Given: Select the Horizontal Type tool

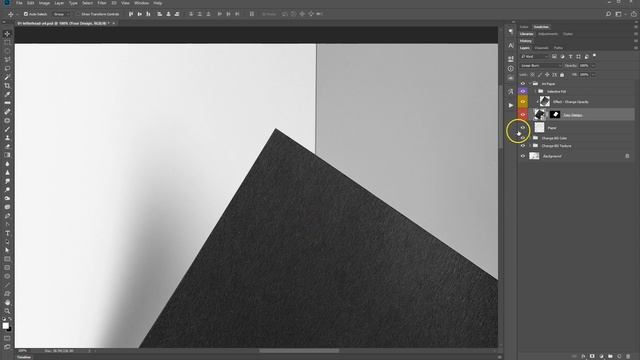Looking at the screenshot, I should tap(7, 233).
